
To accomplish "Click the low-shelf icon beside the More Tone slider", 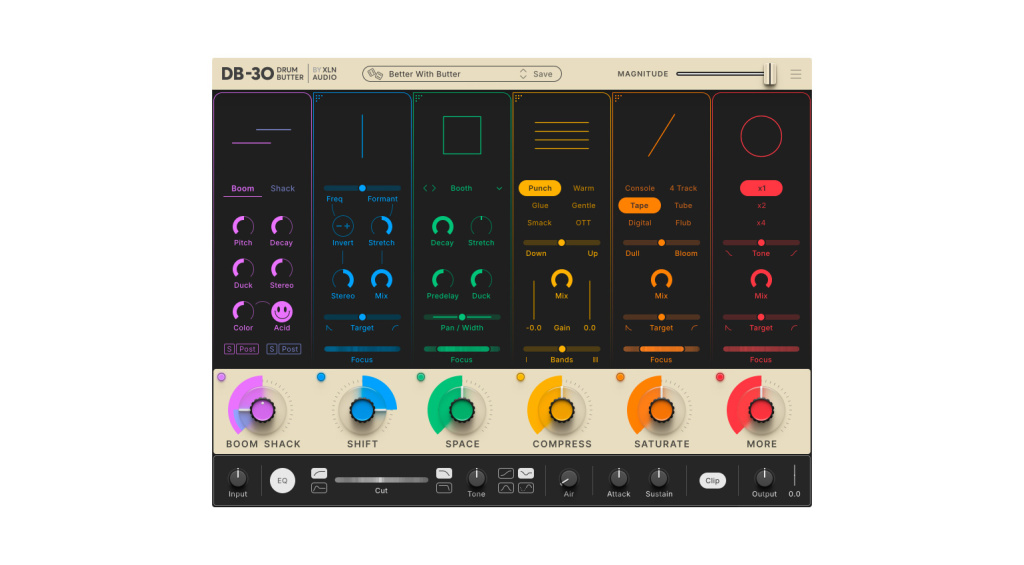I will (728, 253).
